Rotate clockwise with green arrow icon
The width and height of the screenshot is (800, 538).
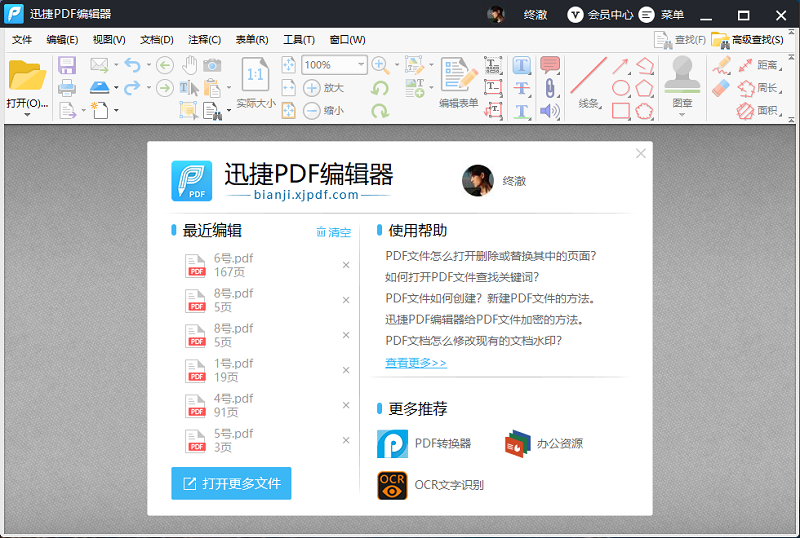pos(380,110)
